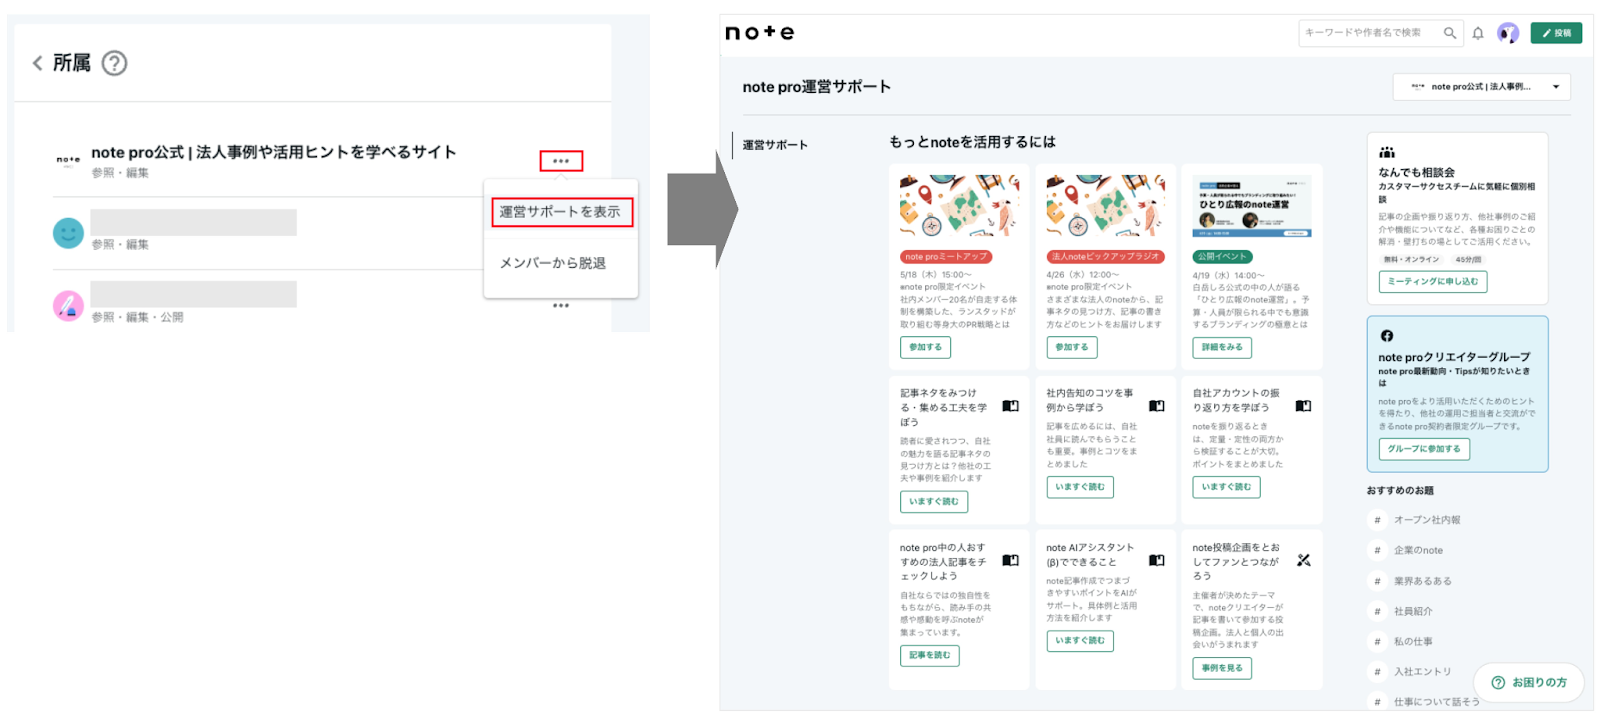Click the note pro公式 account name in list

coord(273,152)
